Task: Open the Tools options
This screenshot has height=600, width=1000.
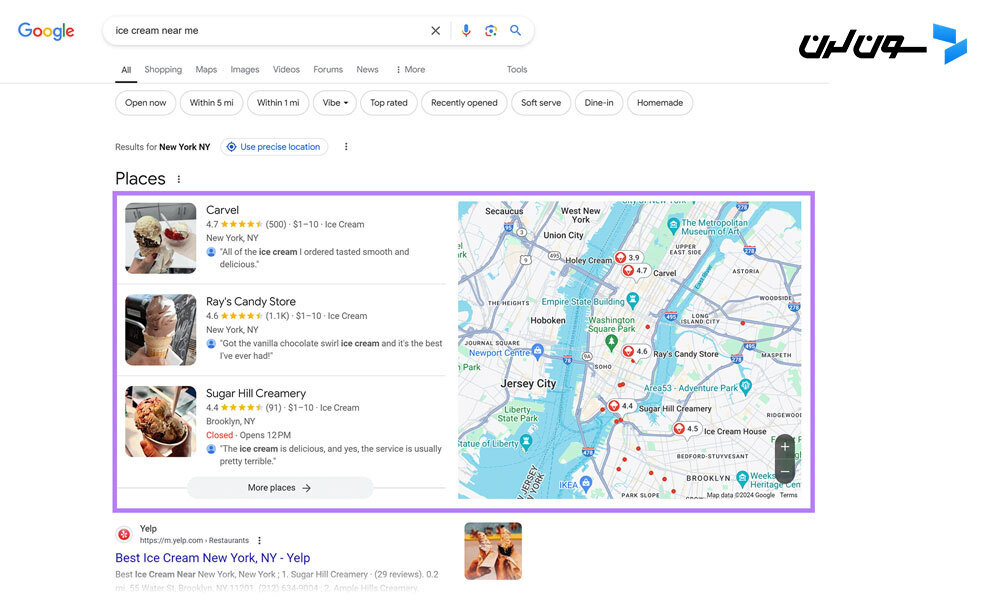Action: [517, 70]
